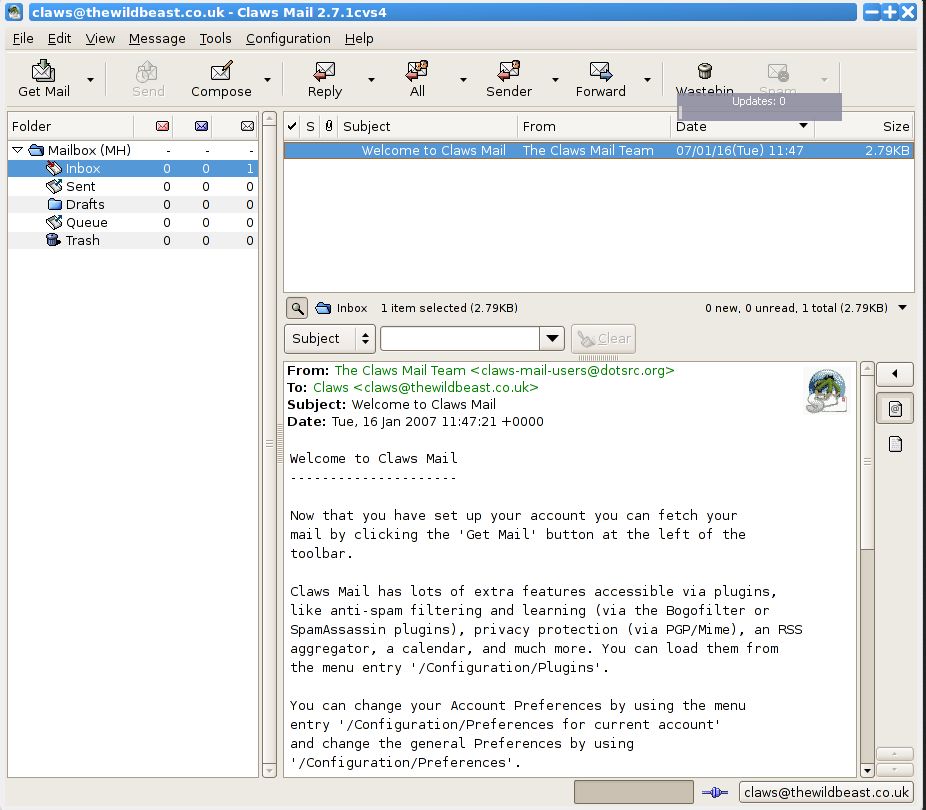This screenshot has width=926, height=810.
Task: Open the folder status dropdown arrow
Action: pyautogui.click(x=902, y=307)
